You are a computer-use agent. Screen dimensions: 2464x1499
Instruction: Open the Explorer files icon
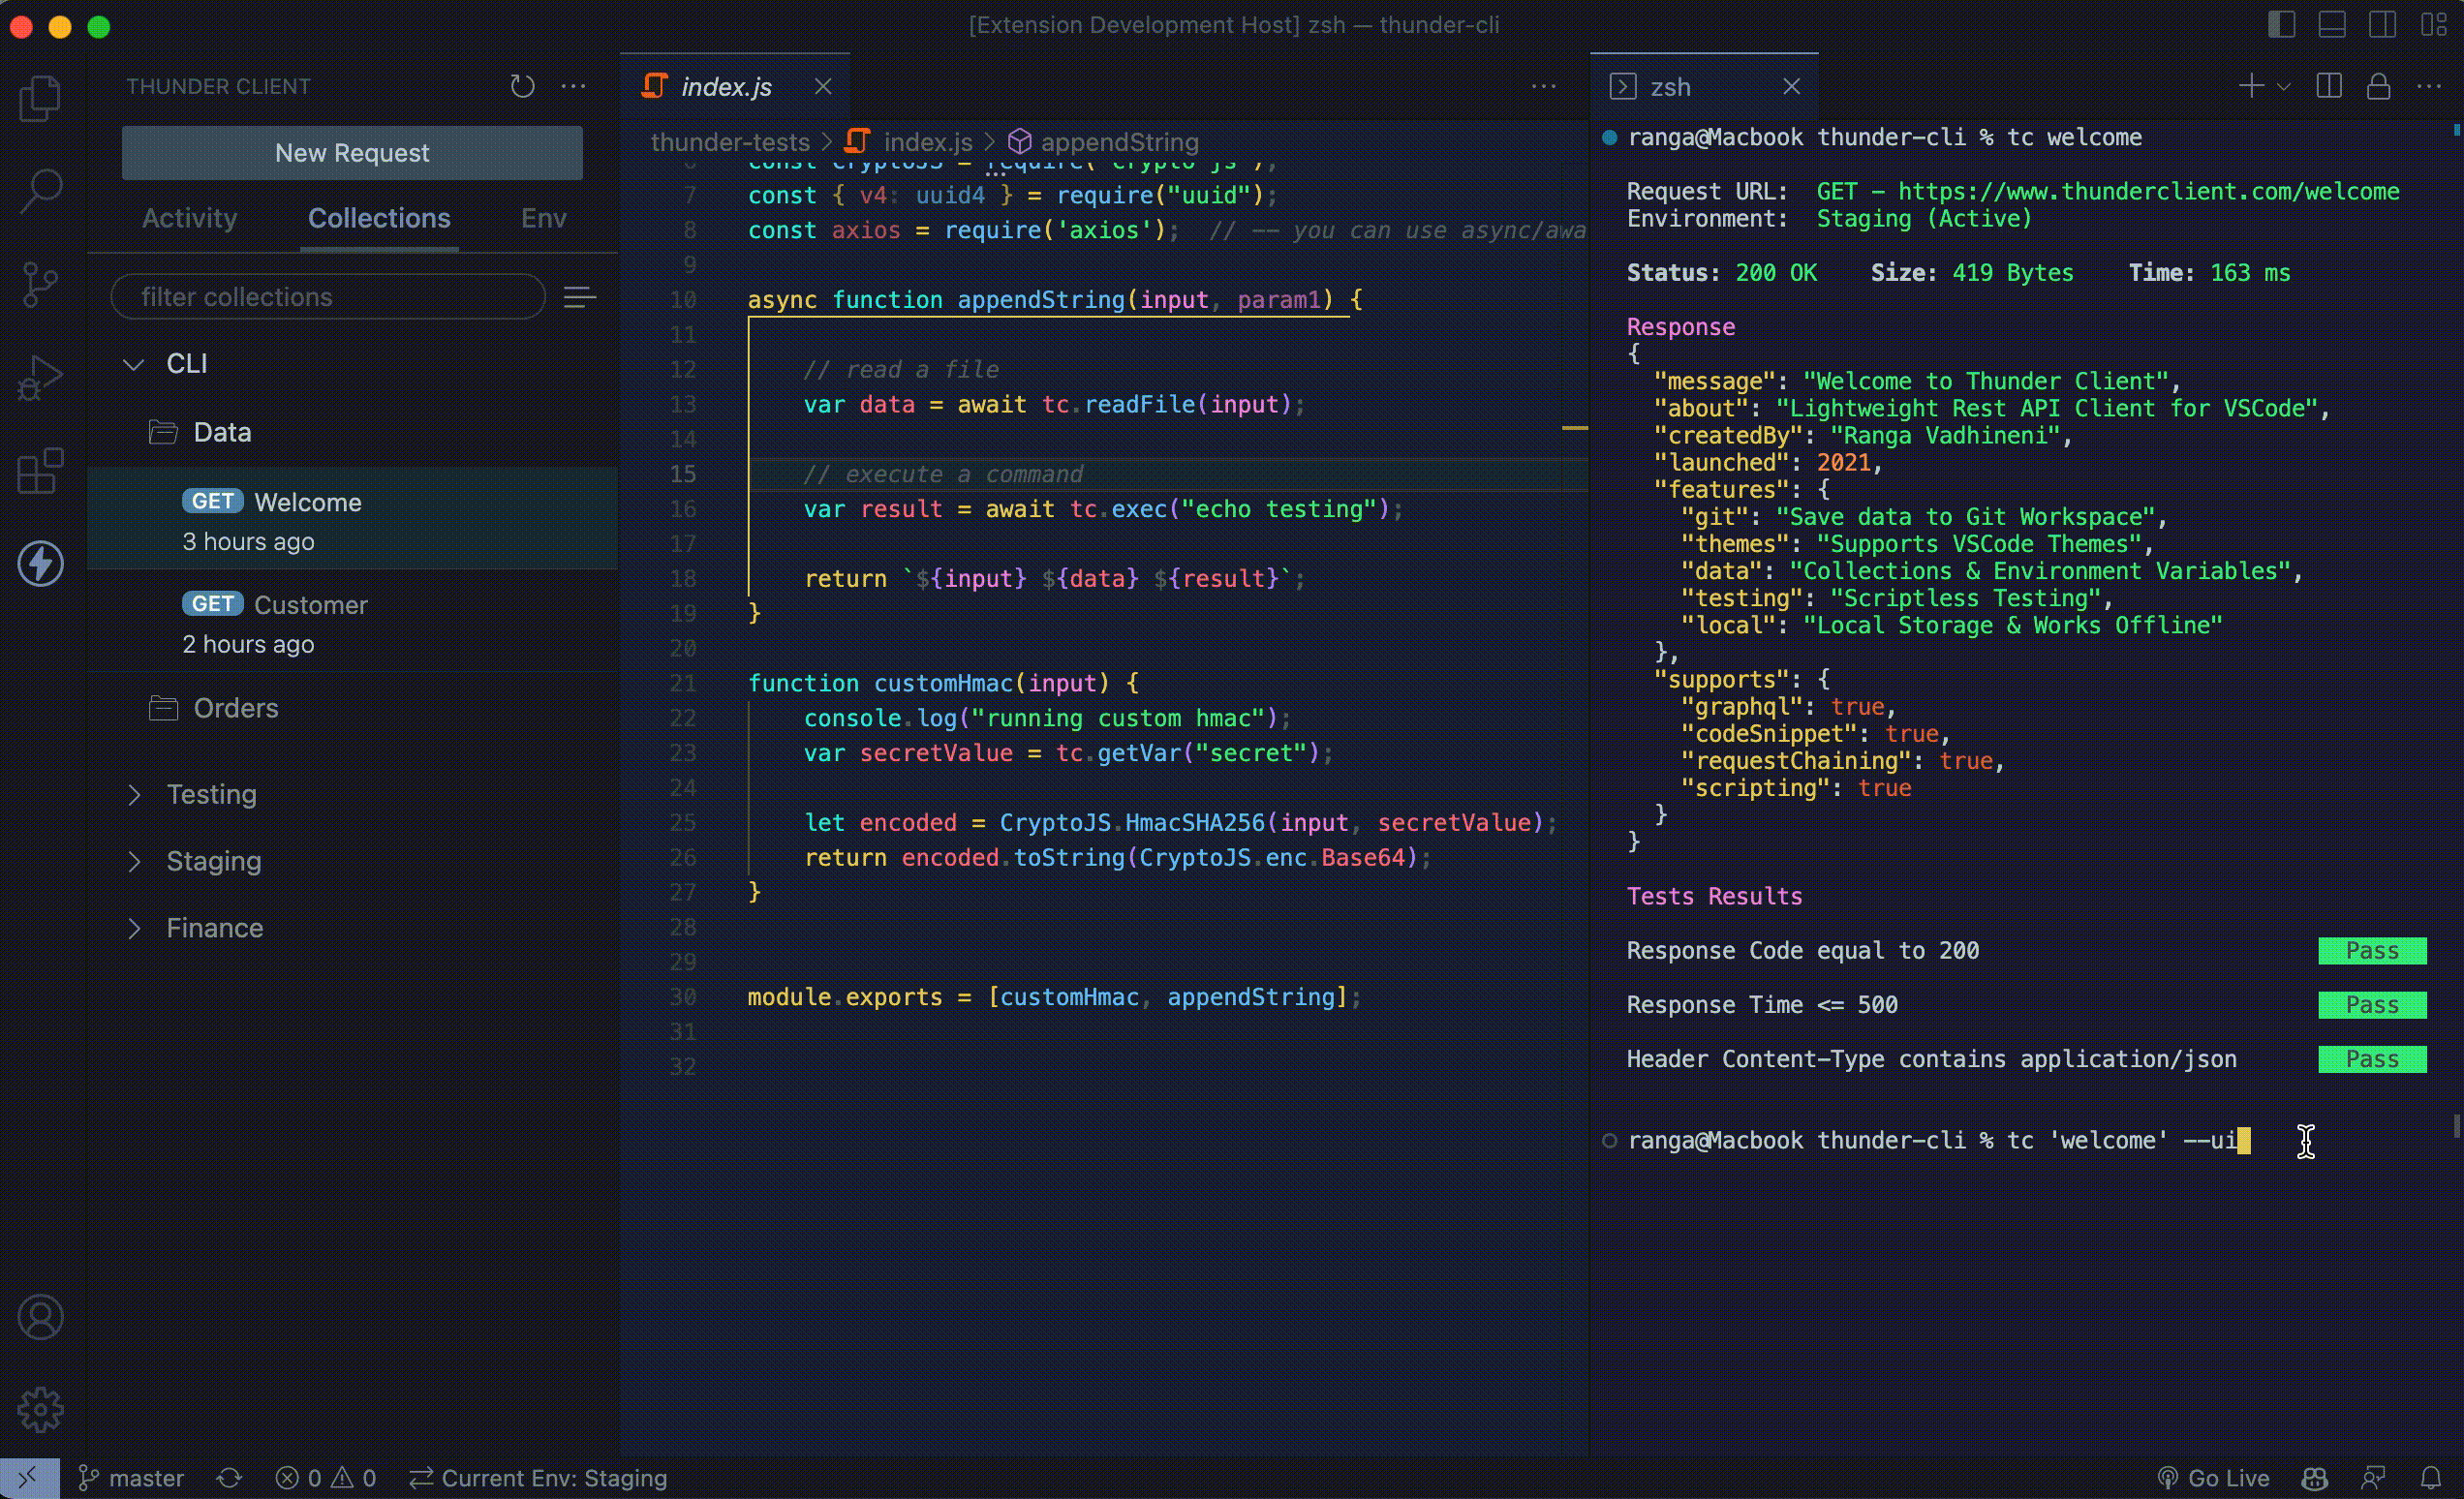coord(40,98)
